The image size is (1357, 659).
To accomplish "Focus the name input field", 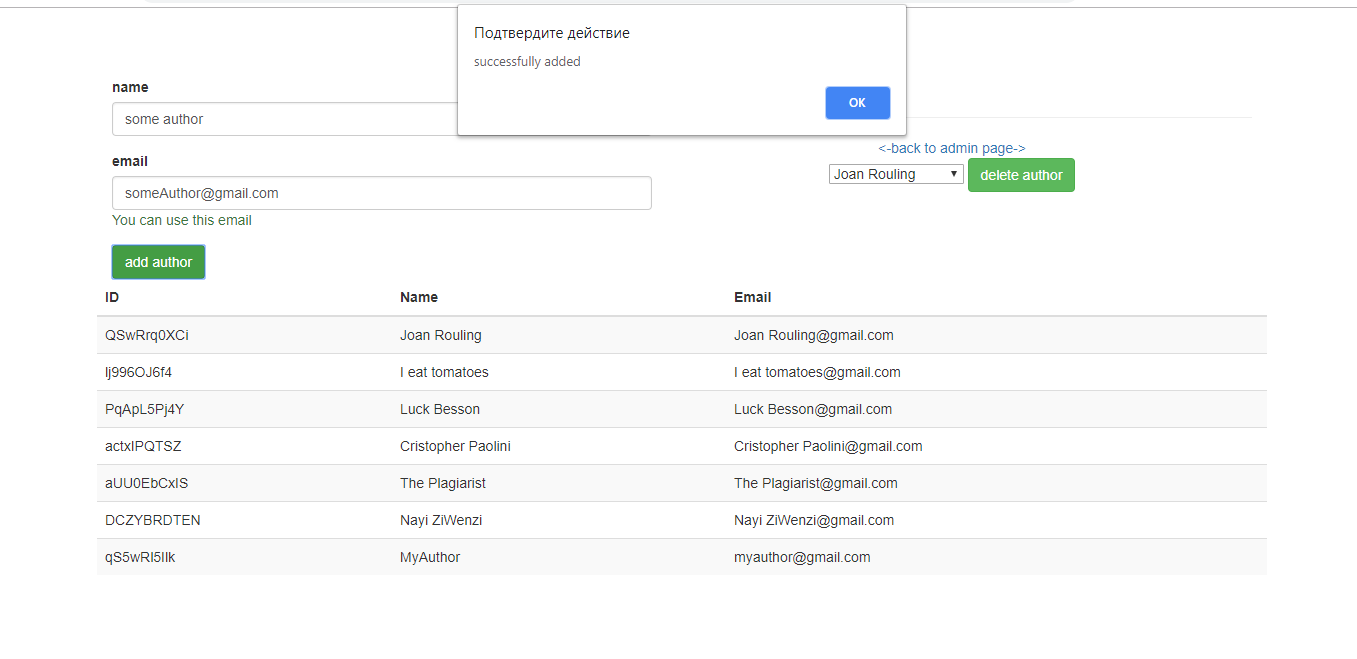I will 382,119.
